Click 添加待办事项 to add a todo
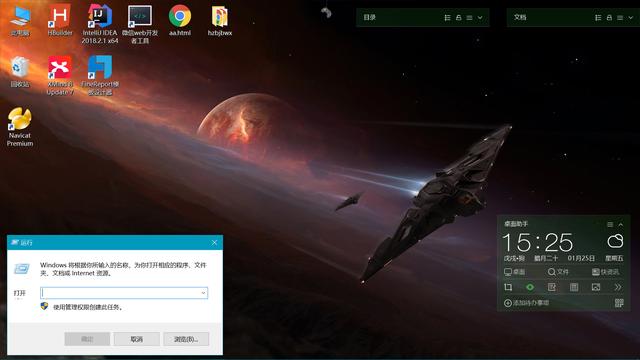 527,303
